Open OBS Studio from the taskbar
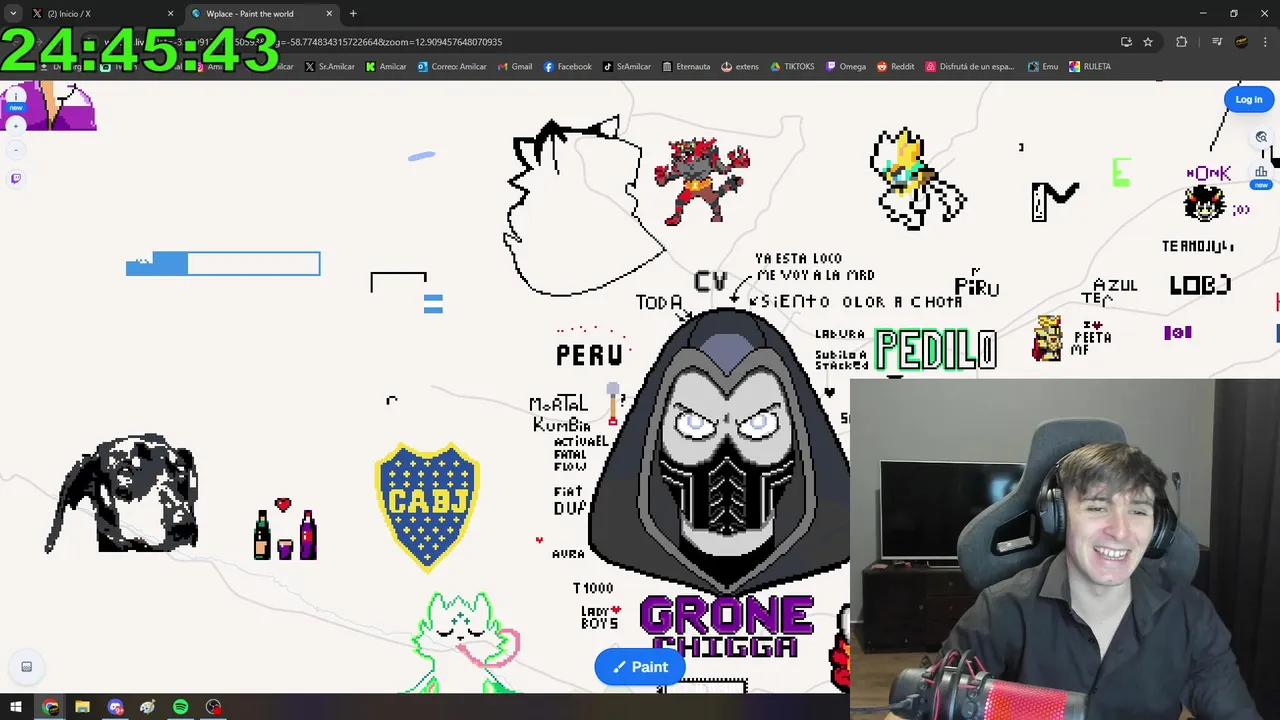This screenshot has width=1280, height=720. pos(213,707)
